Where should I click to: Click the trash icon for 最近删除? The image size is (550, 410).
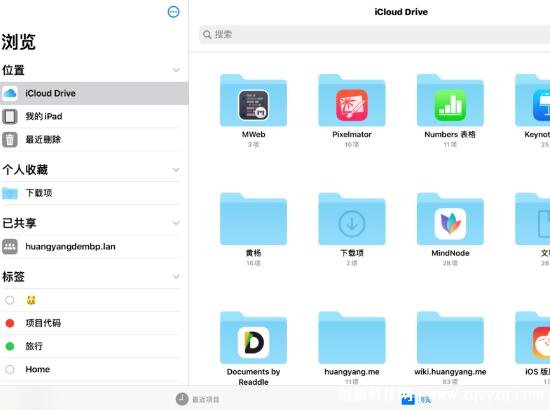tap(10, 140)
